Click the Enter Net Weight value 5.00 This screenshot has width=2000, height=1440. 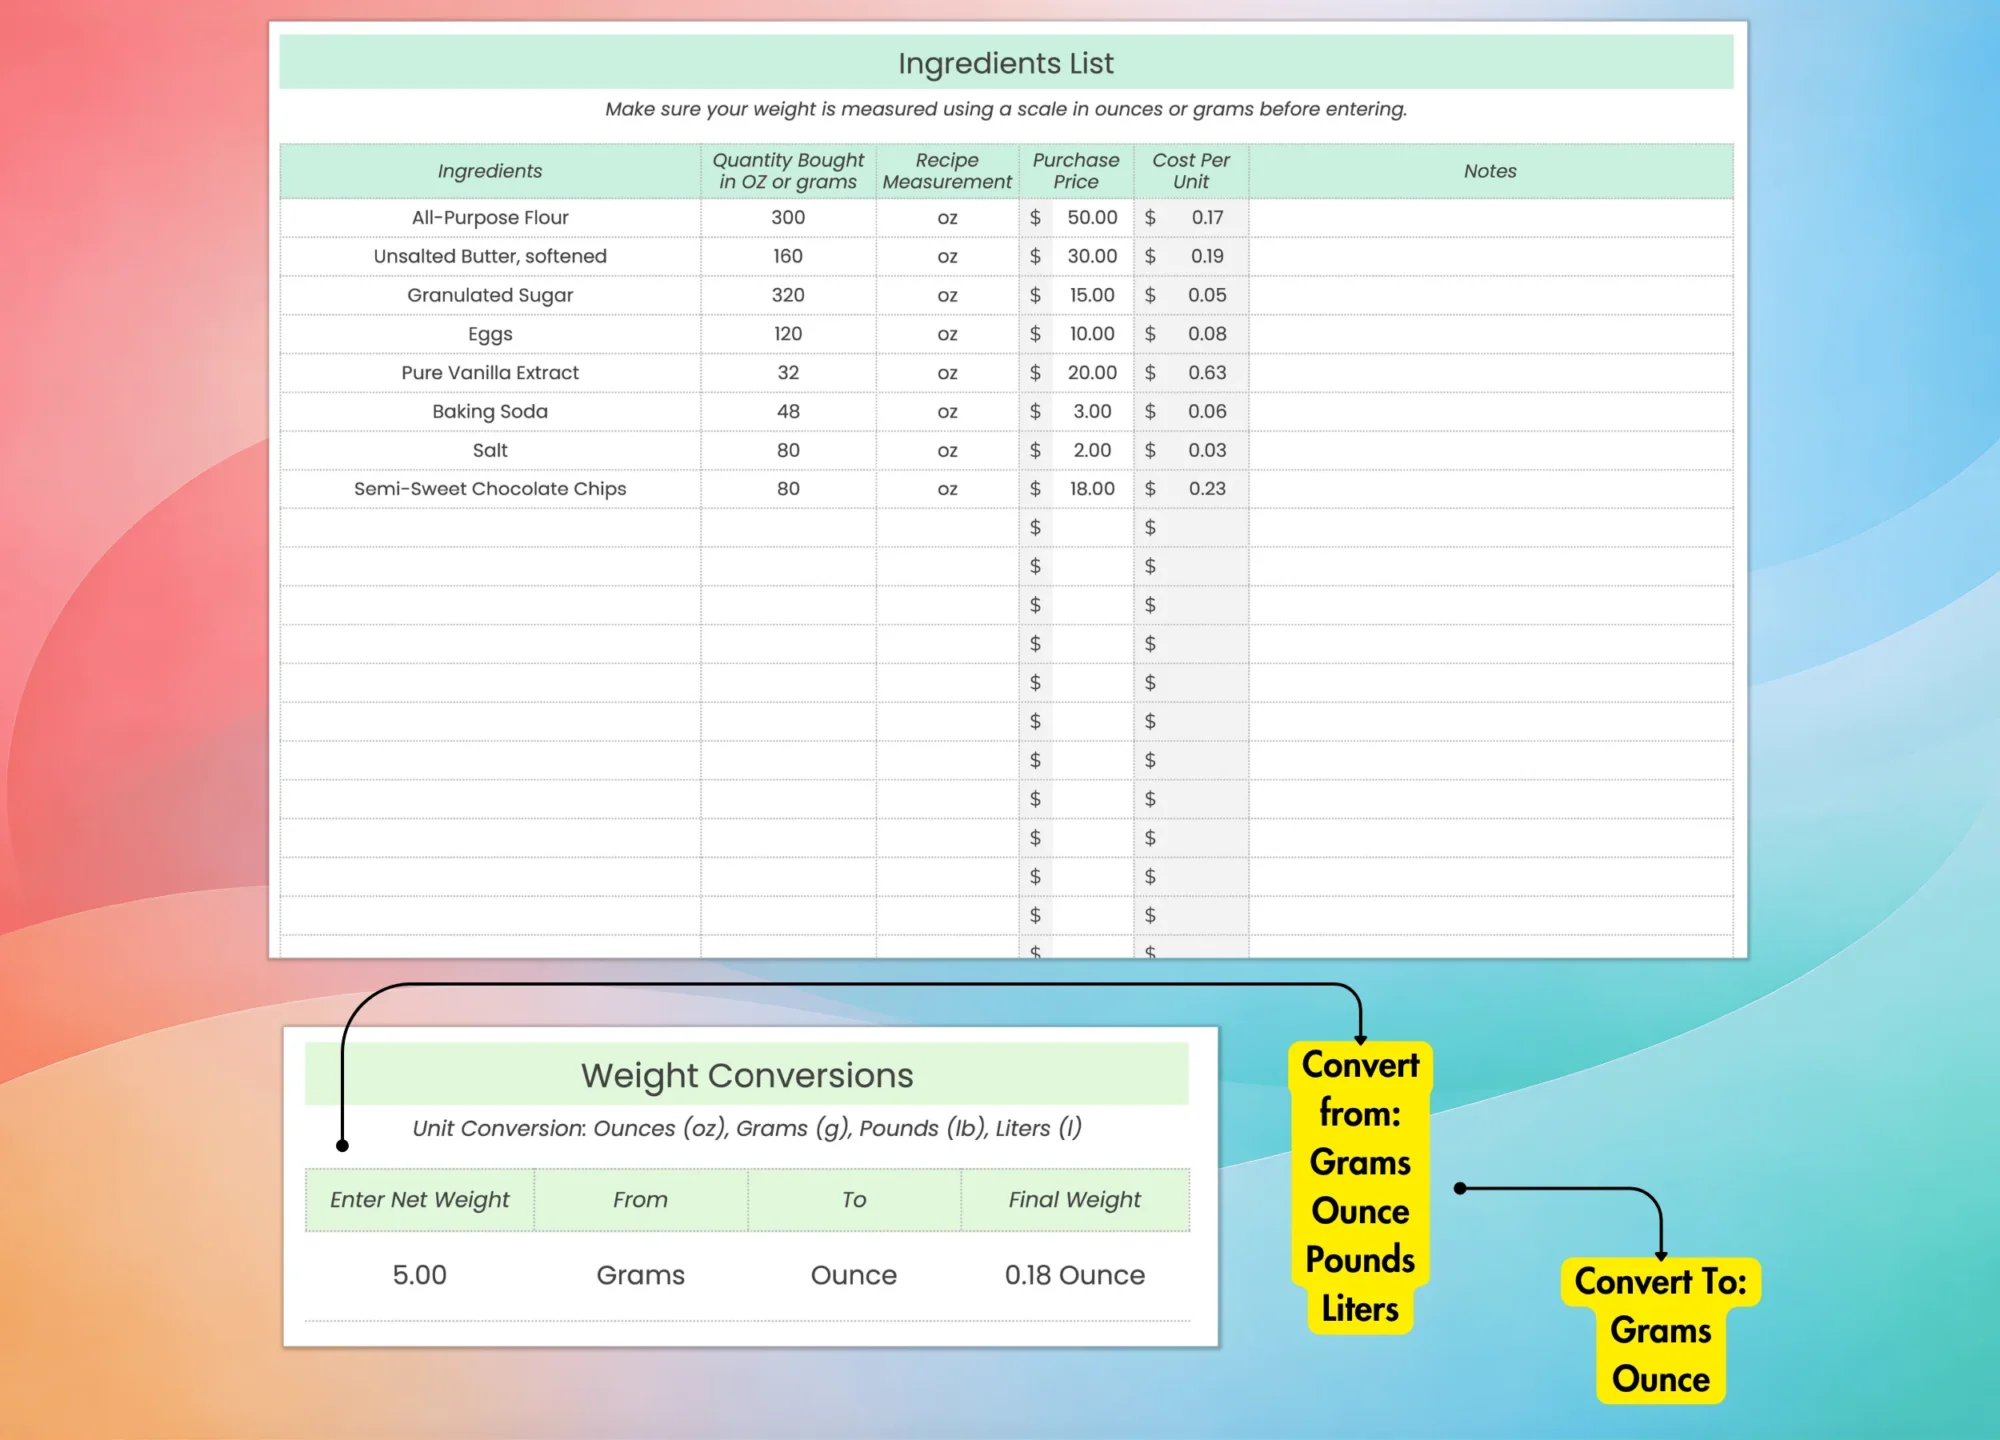419,1275
